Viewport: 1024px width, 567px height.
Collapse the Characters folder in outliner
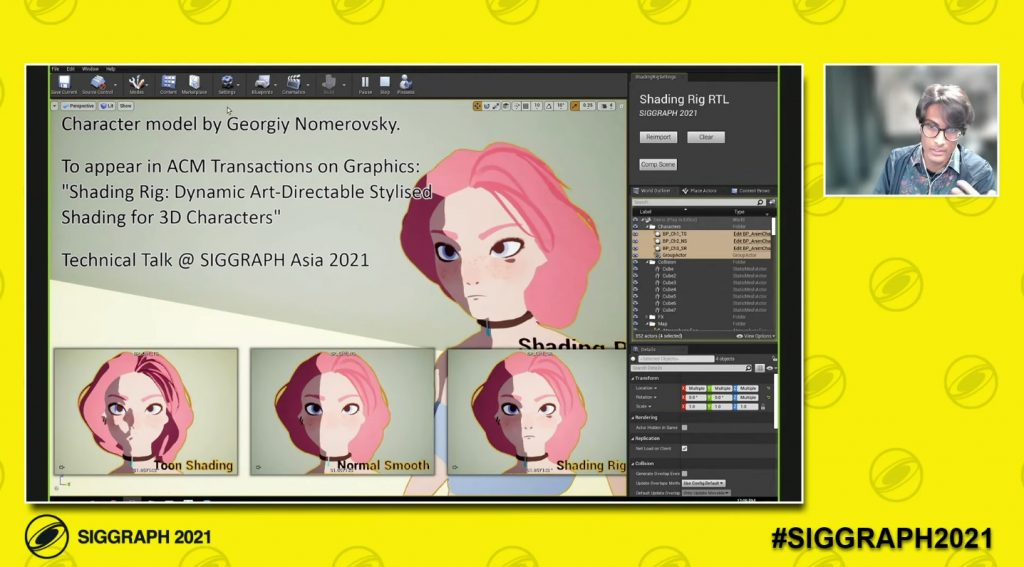coord(647,227)
